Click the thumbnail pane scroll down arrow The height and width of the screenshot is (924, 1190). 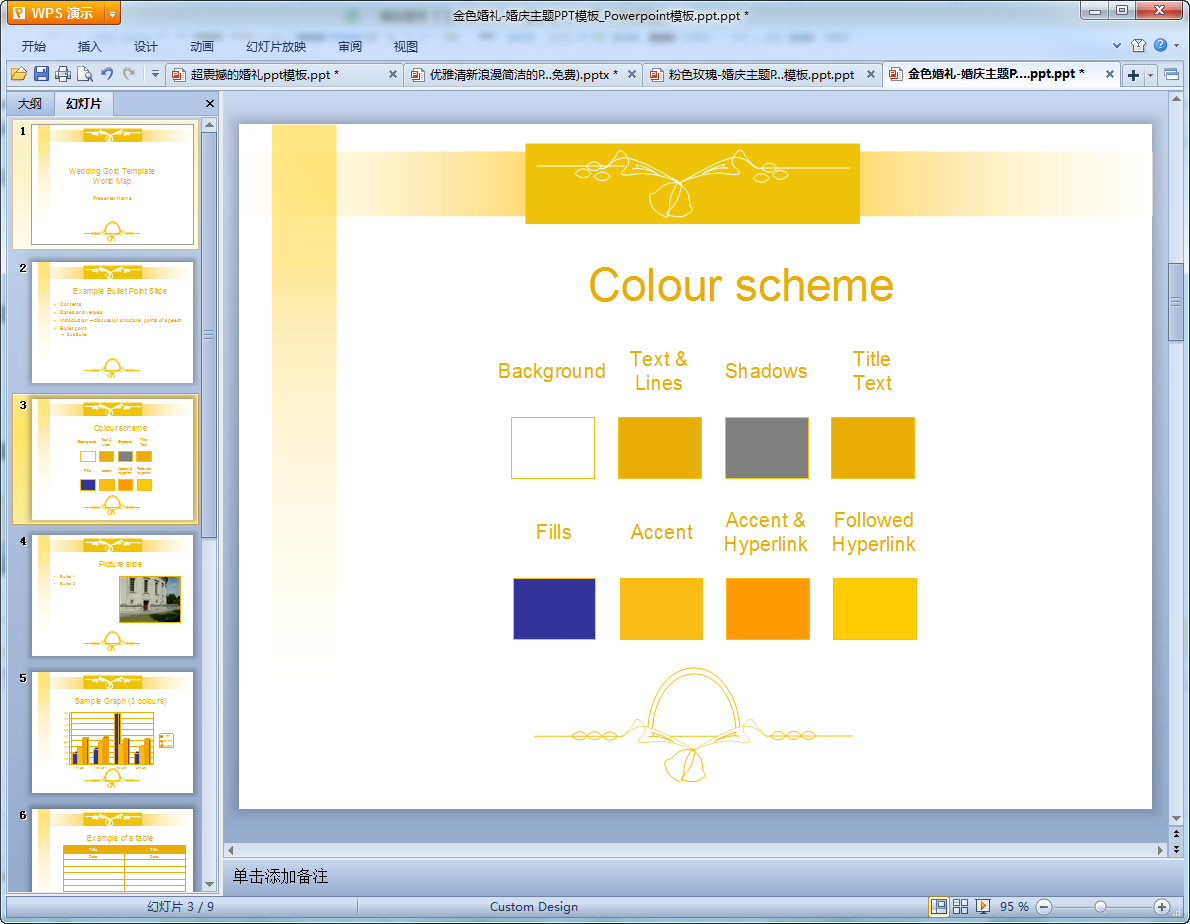(x=209, y=885)
